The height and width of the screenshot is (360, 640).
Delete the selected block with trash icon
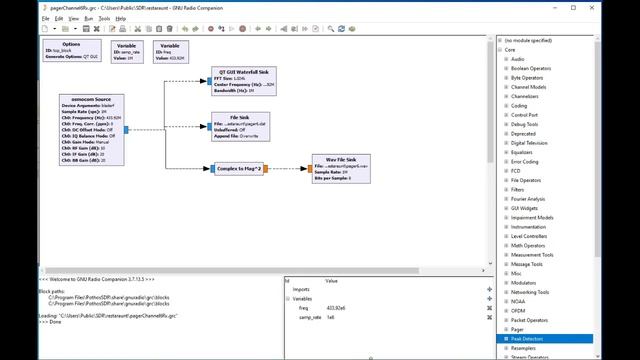point(170,29)
